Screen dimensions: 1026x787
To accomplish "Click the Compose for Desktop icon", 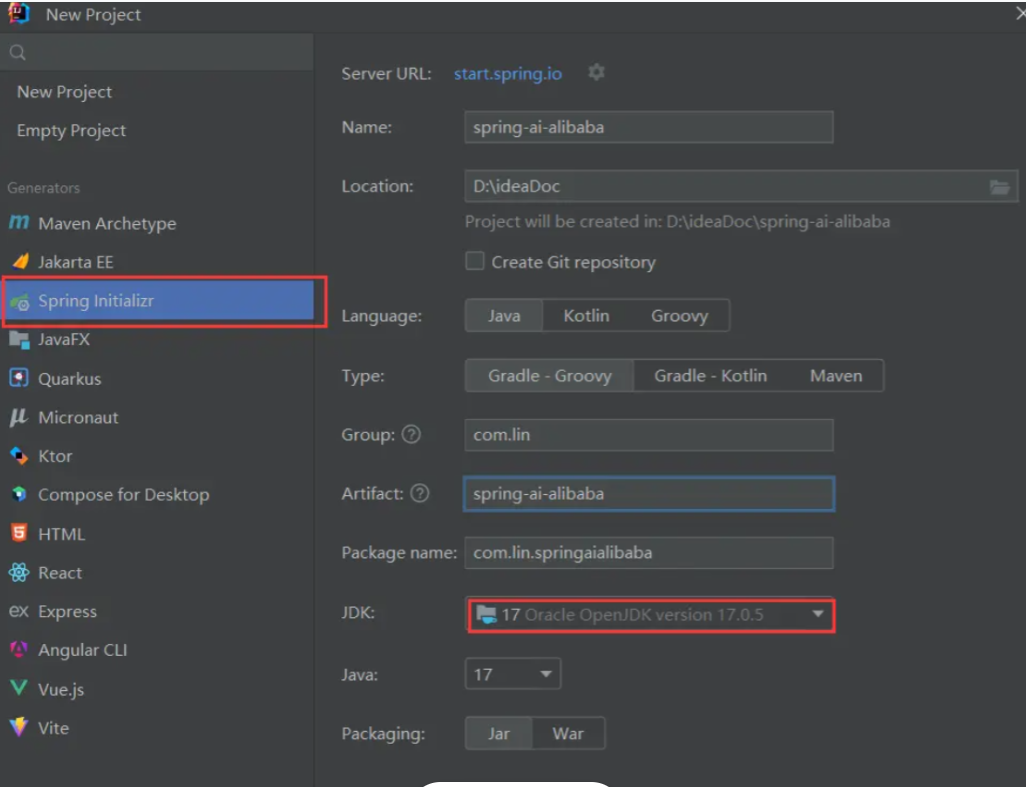I will [x=19, y=494].
